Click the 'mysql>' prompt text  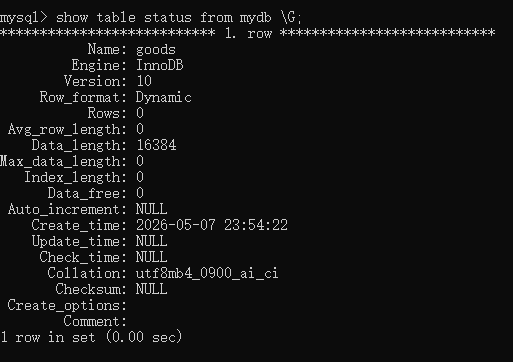[x=23, y=18]
